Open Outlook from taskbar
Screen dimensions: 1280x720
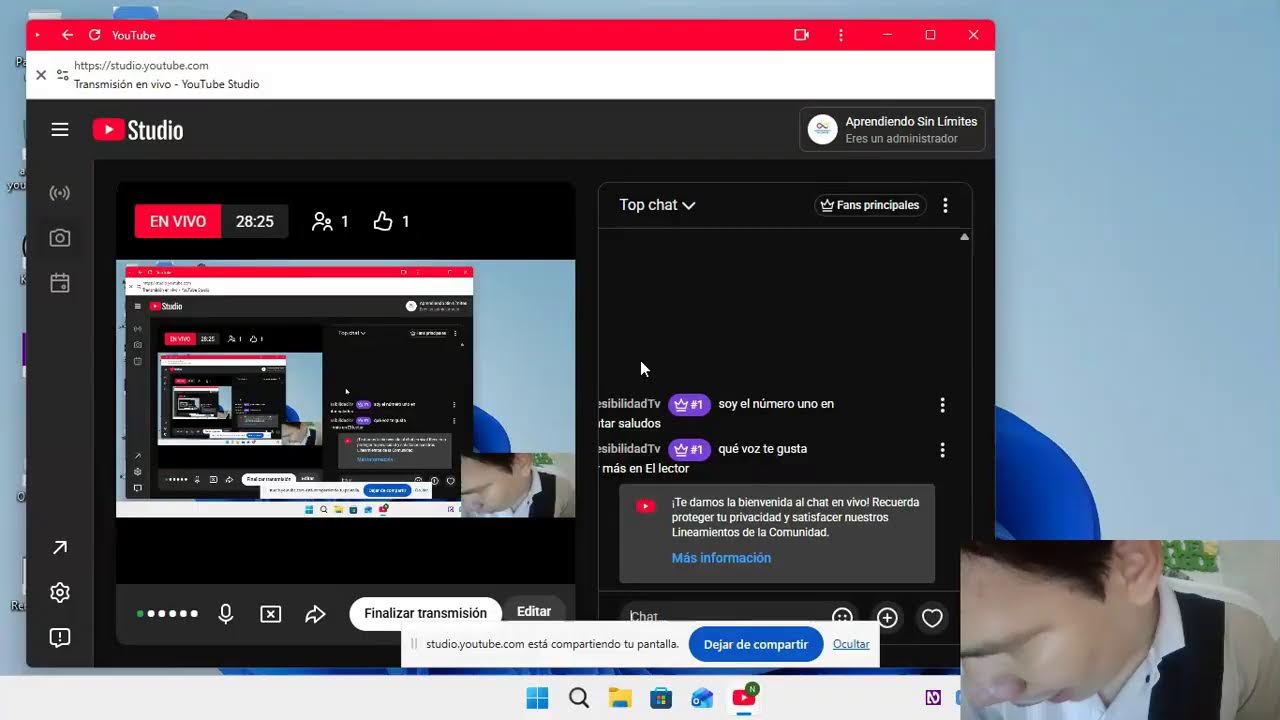702,698
